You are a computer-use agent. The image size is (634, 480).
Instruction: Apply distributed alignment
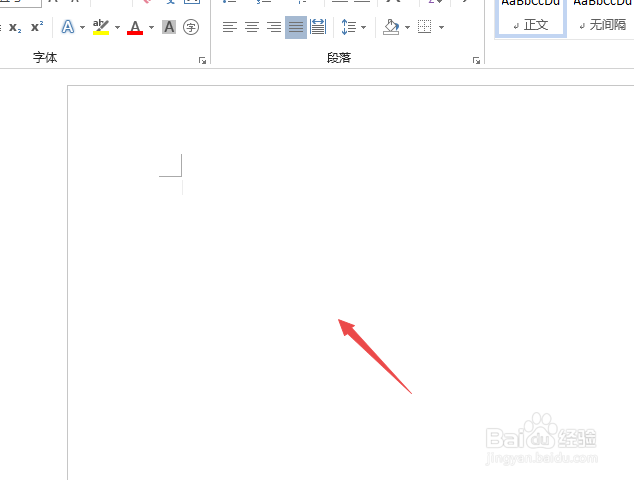point(318,27)
